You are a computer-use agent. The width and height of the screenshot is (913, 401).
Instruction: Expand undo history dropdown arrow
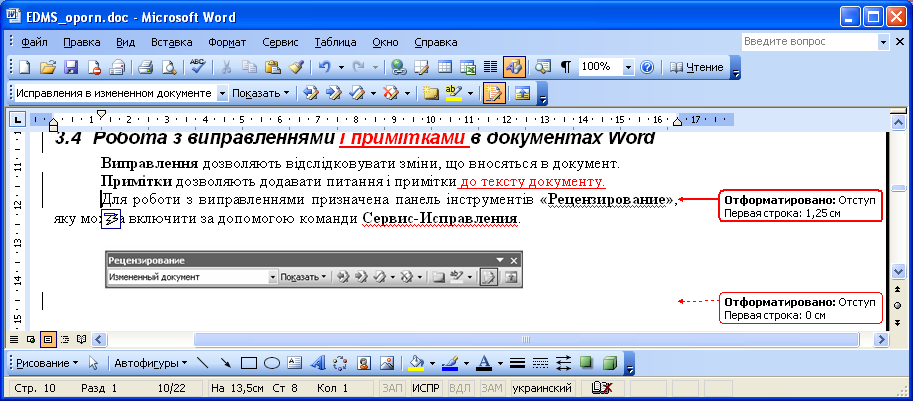(341, 67)
